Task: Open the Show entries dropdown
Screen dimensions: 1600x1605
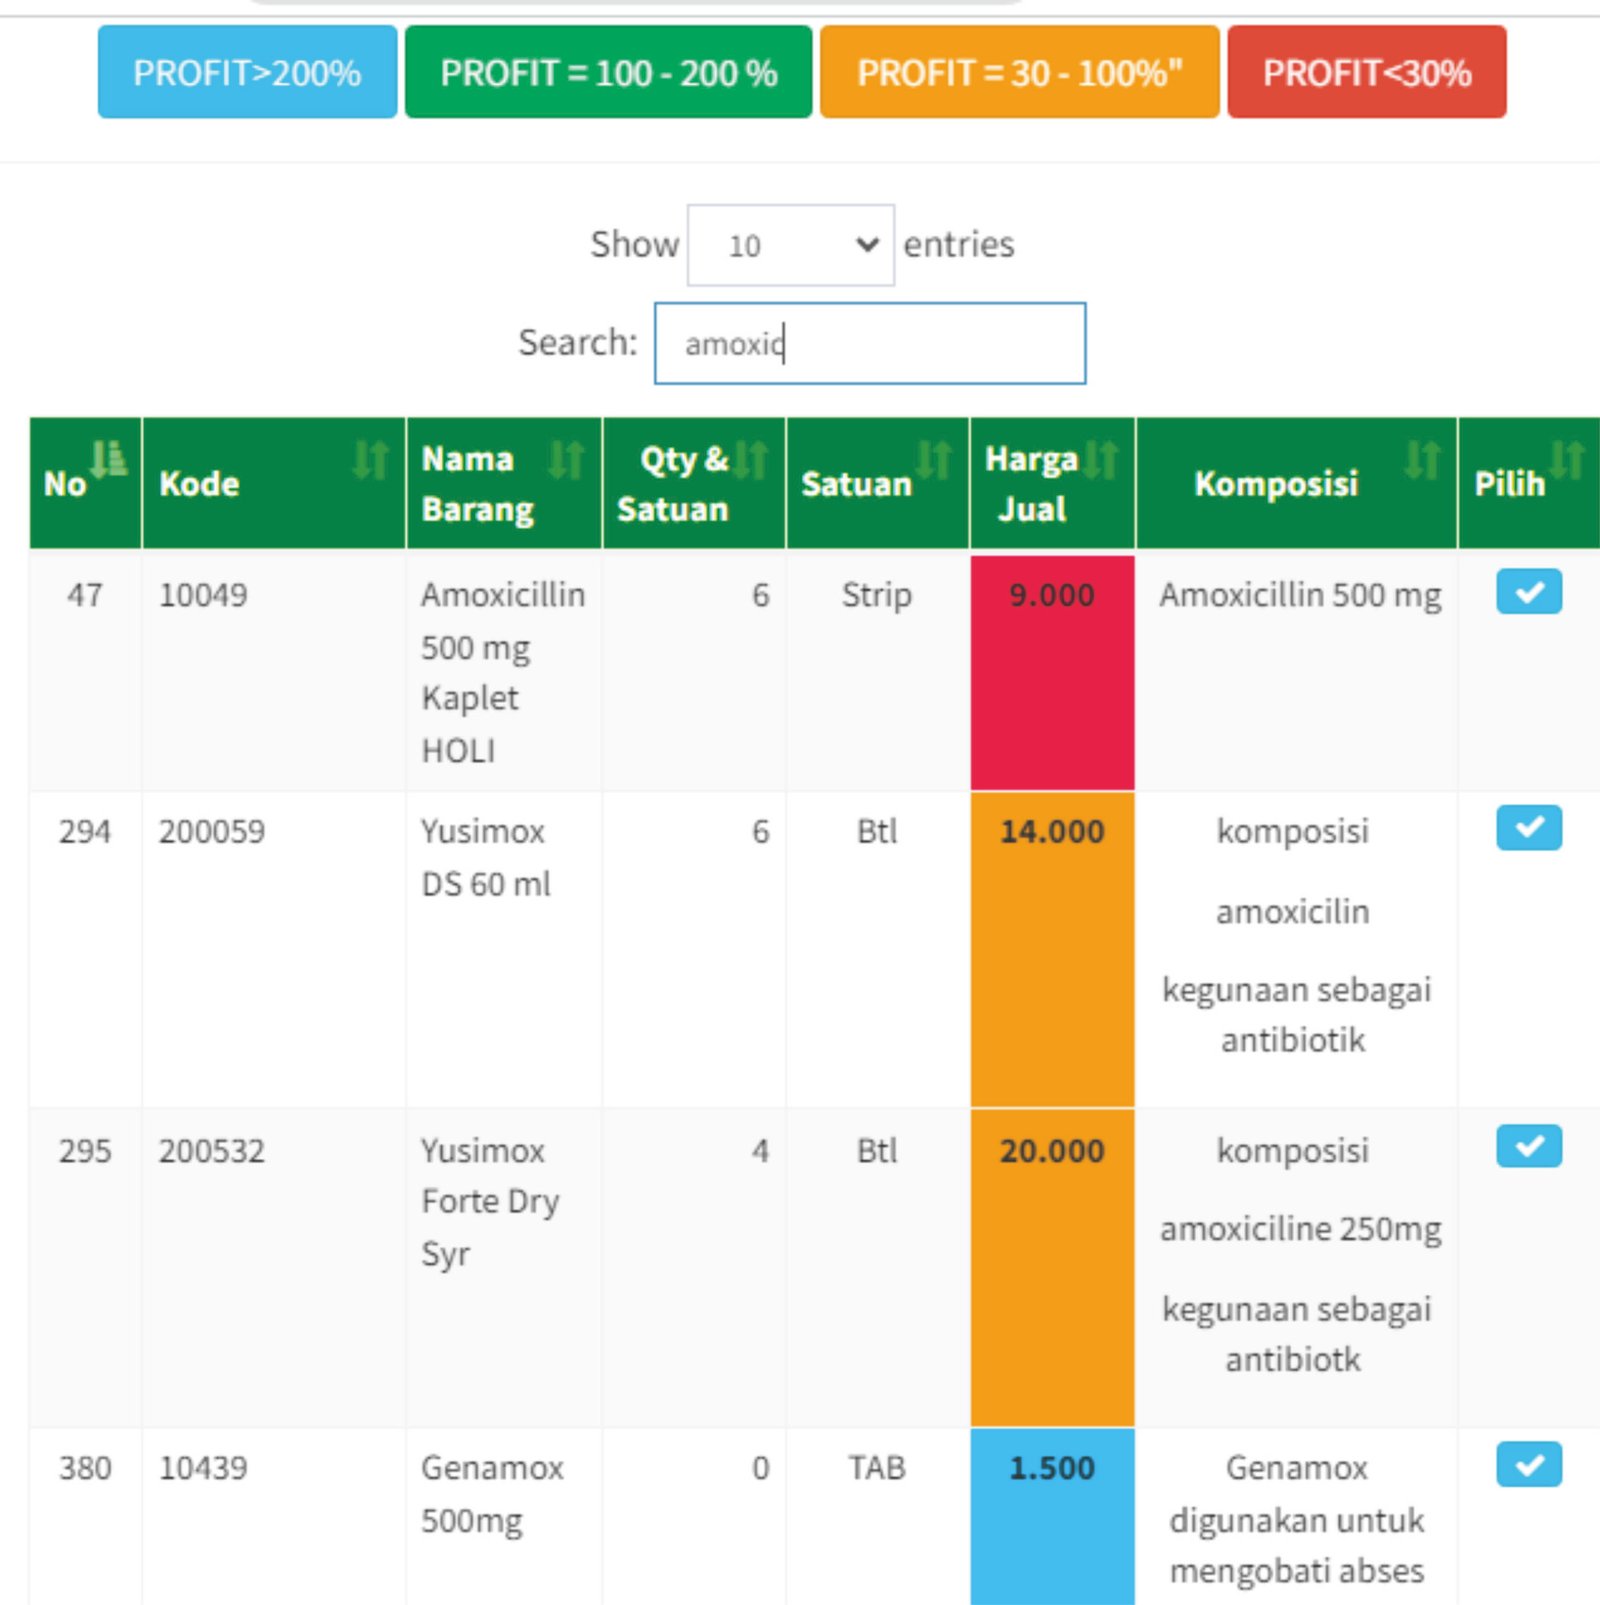Action: pos(791,245)
